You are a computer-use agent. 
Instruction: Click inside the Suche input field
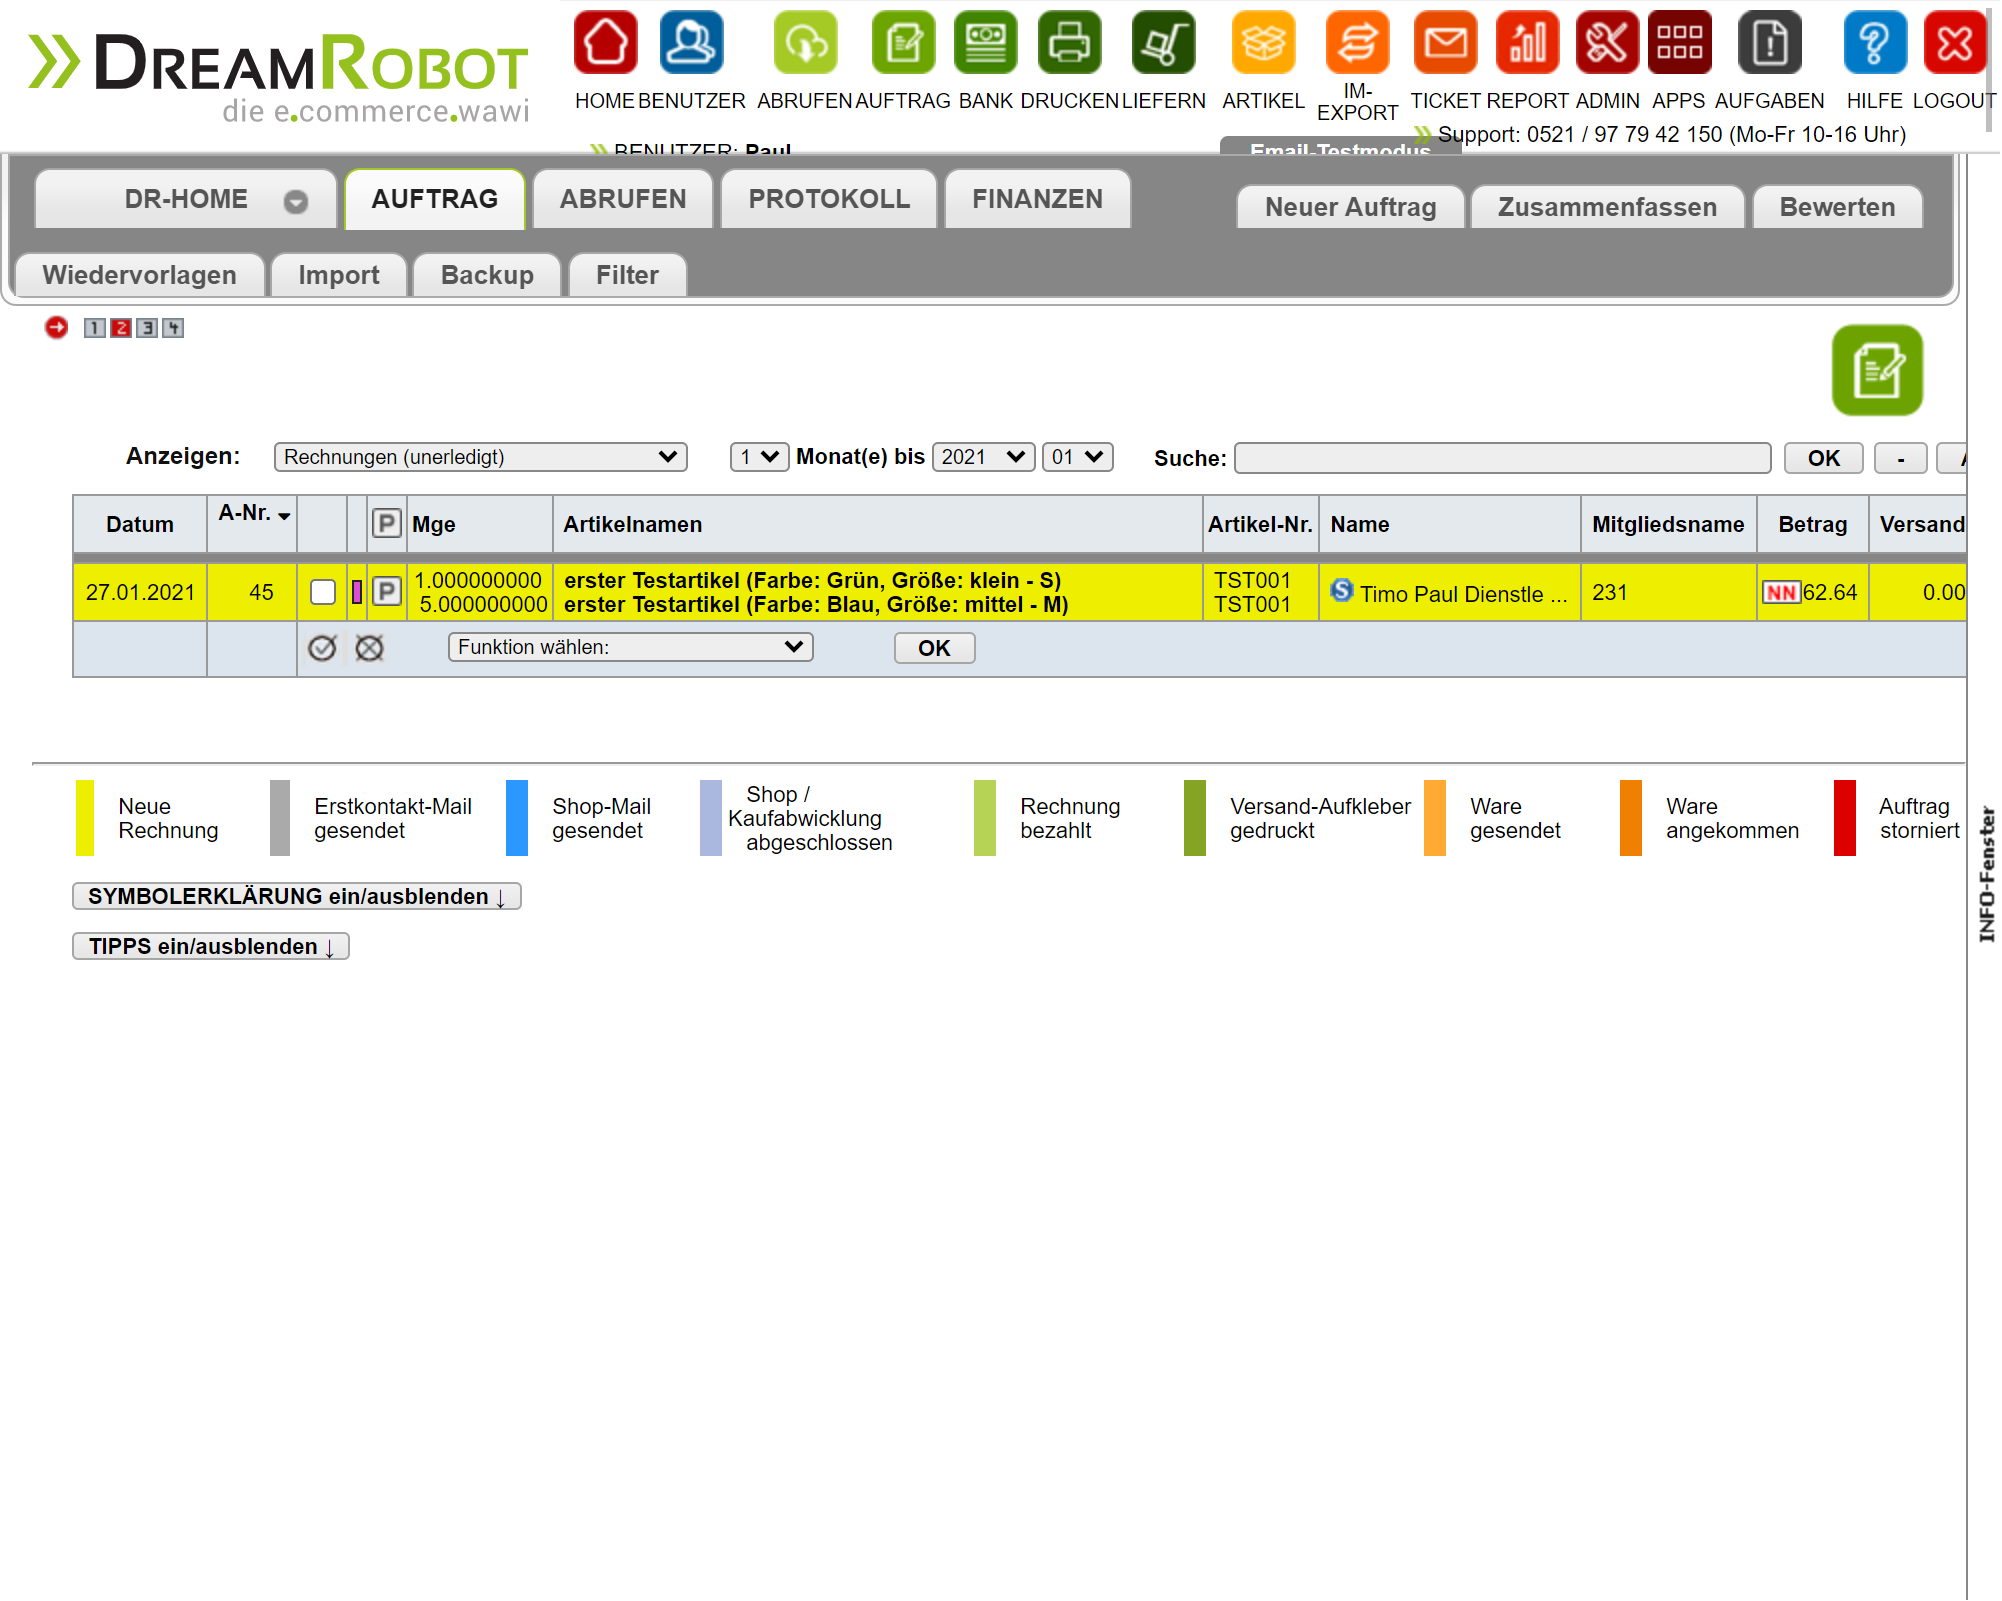pyautogui.click(x=1500, y=457)
